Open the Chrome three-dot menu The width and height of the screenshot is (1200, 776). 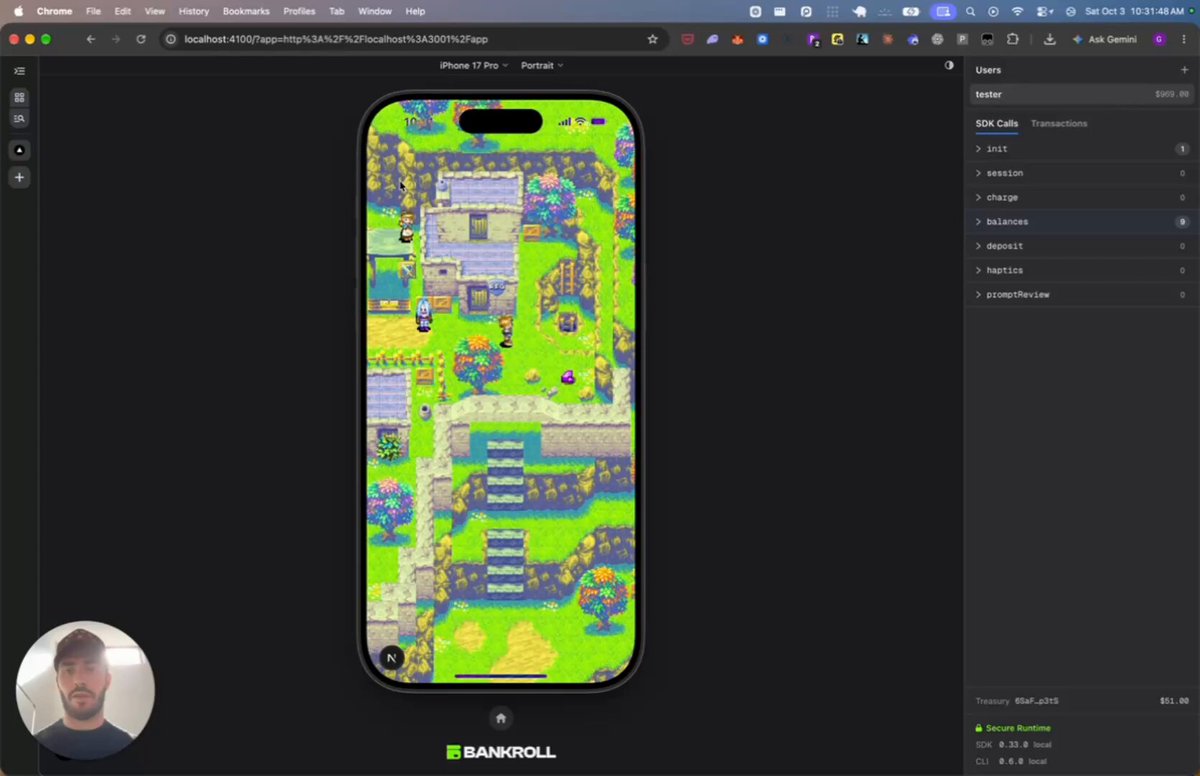click(1182, 39)
